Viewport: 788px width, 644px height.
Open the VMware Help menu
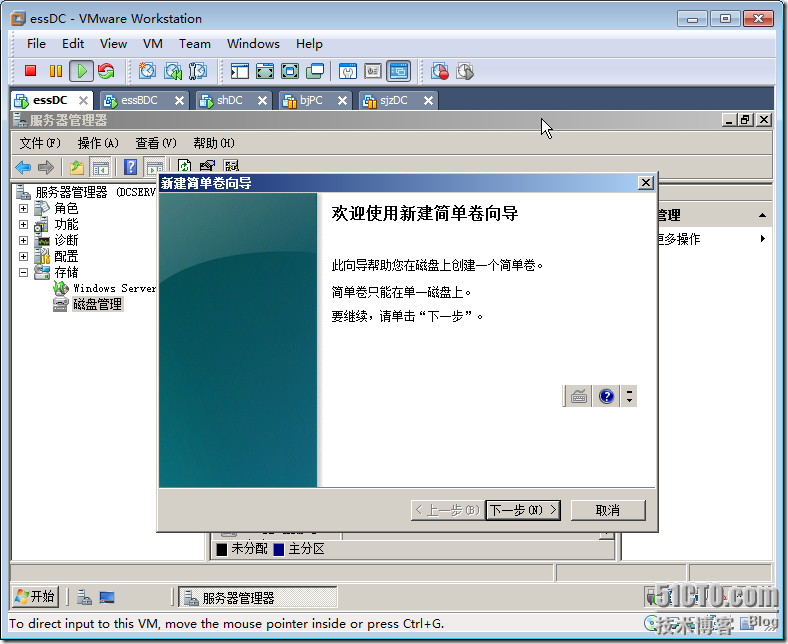tap(309, 44)
